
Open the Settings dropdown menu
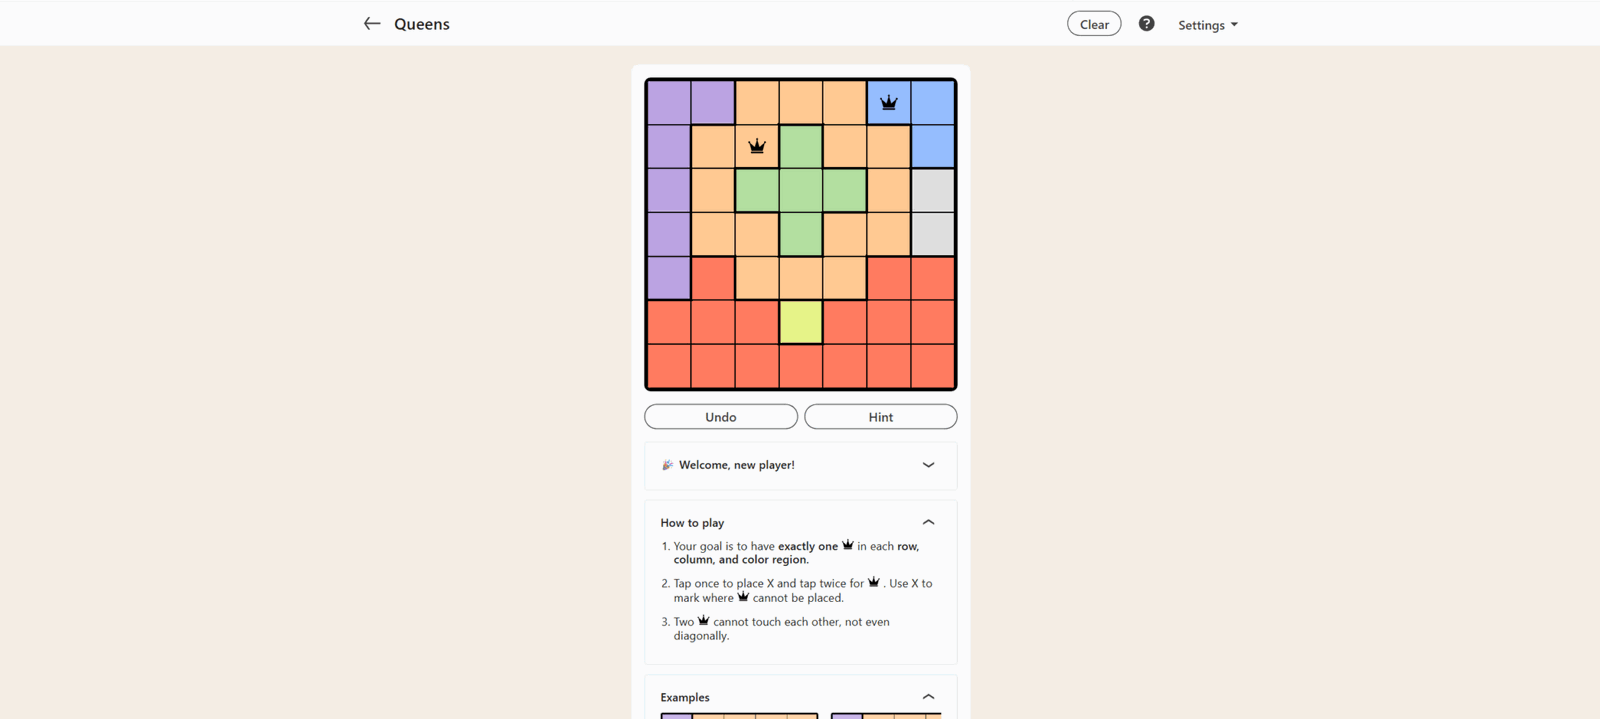pyautogui.click(x=1207, y=25)
